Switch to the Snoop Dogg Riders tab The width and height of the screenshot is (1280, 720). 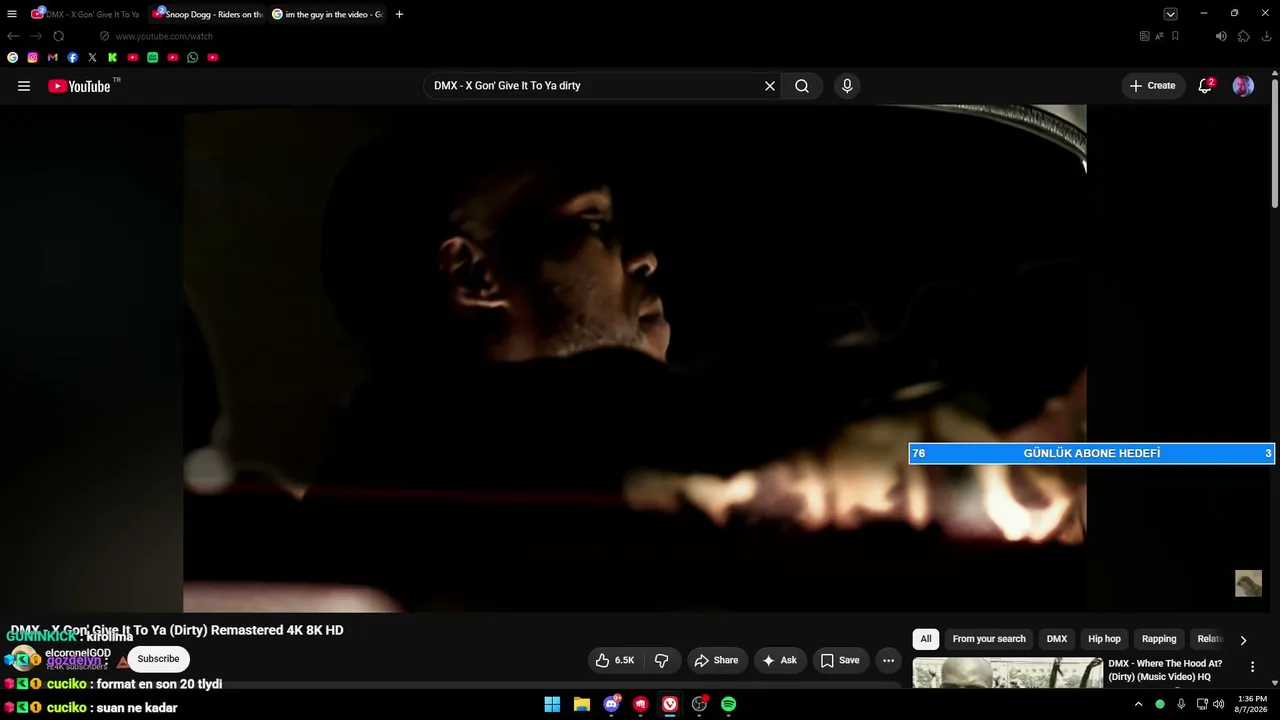pyautogui.click(x=208, y=14)
